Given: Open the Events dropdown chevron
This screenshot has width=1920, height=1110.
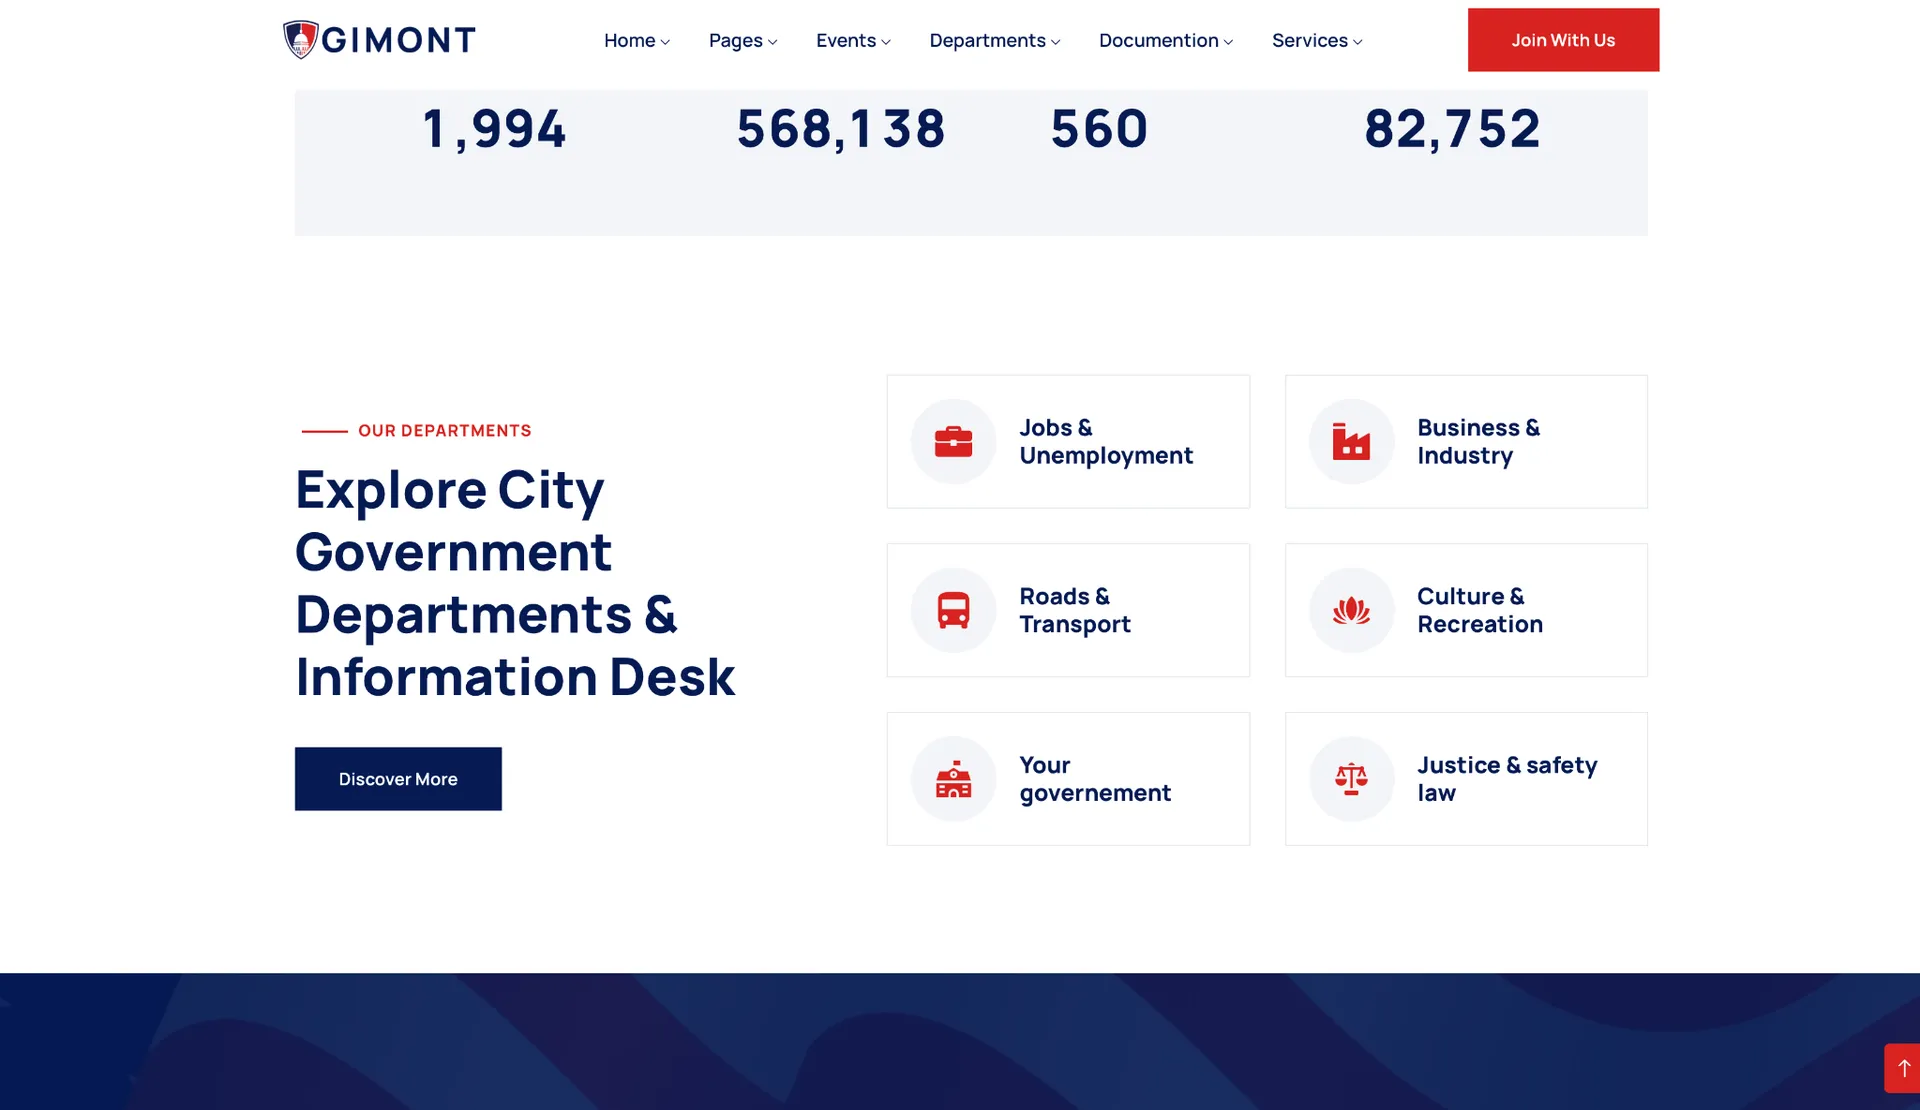Looking at the screenshot, I should click(885, 42).
